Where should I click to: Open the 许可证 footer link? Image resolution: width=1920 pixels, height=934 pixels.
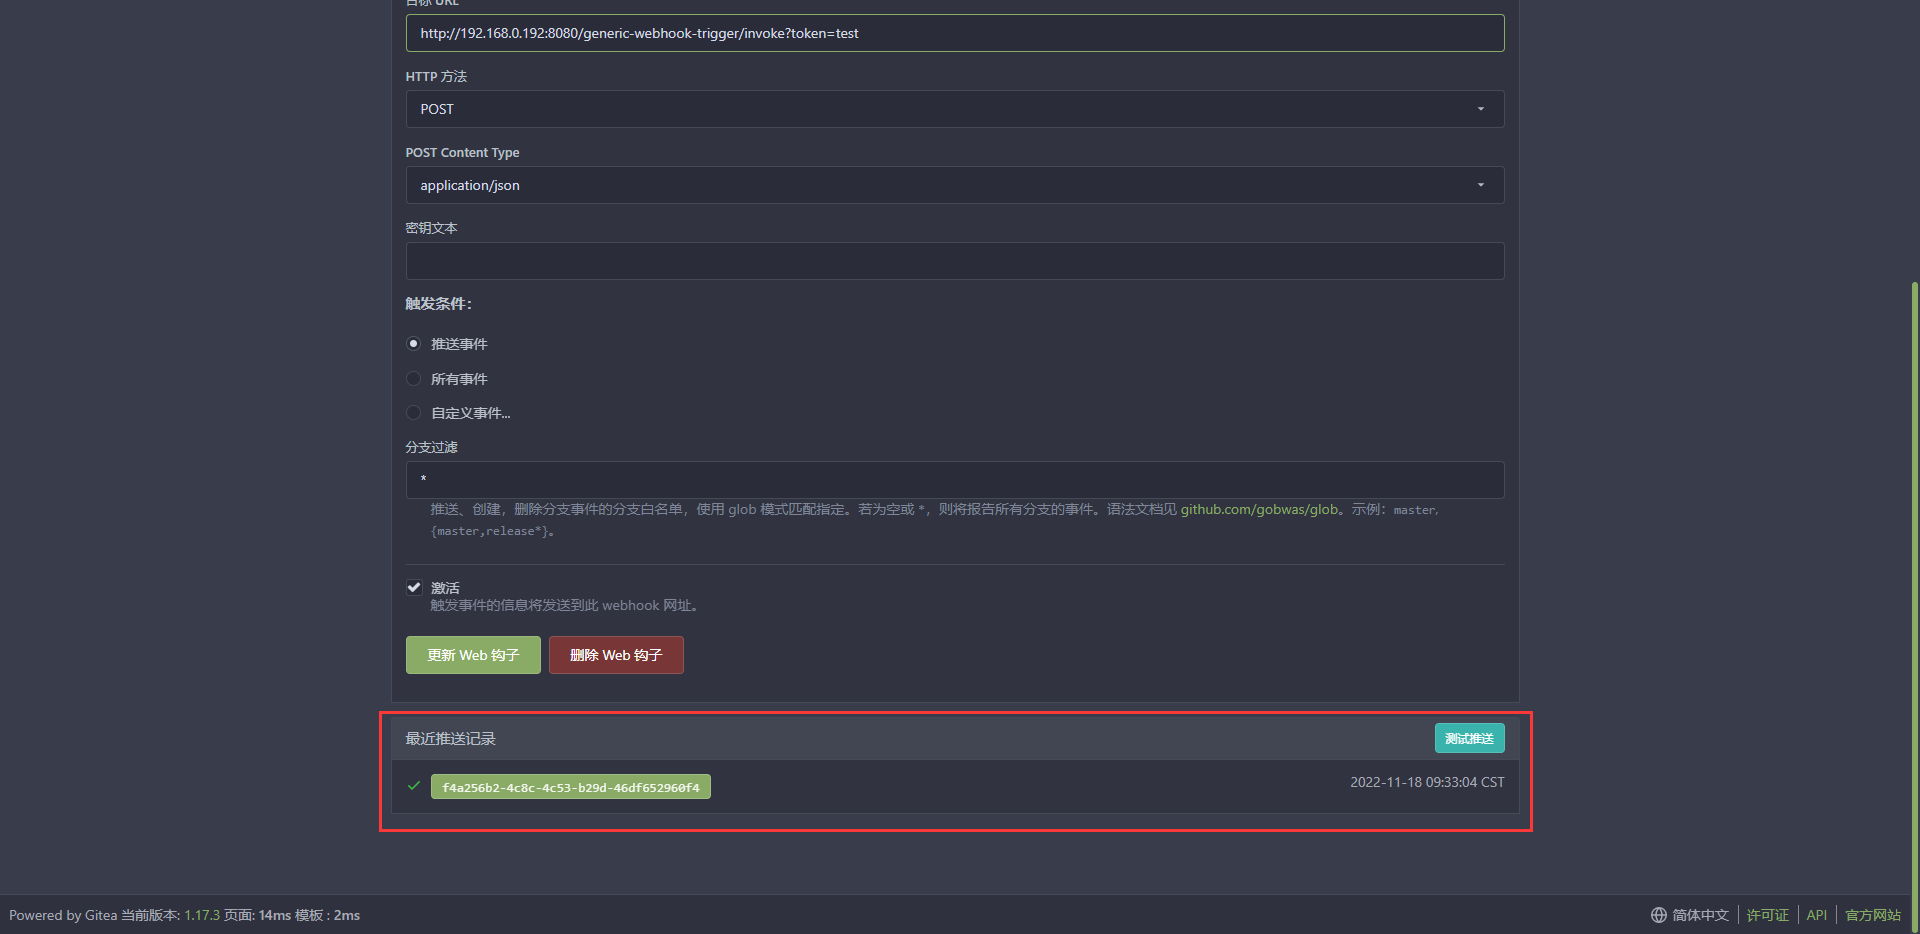[x=1767, y=915]
